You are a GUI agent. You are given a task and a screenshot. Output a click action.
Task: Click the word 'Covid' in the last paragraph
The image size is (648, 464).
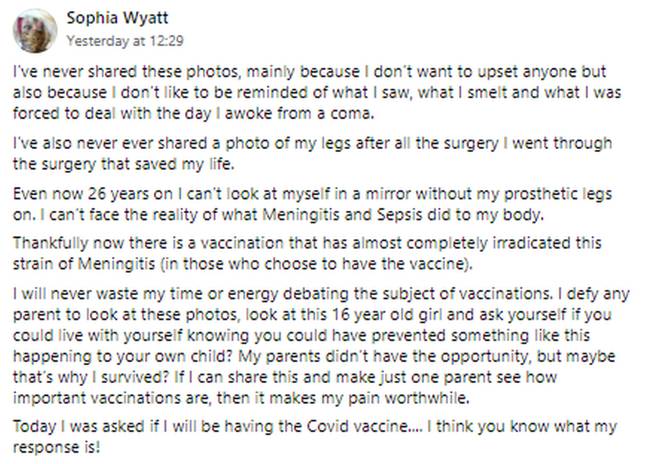tap(327, 426)
